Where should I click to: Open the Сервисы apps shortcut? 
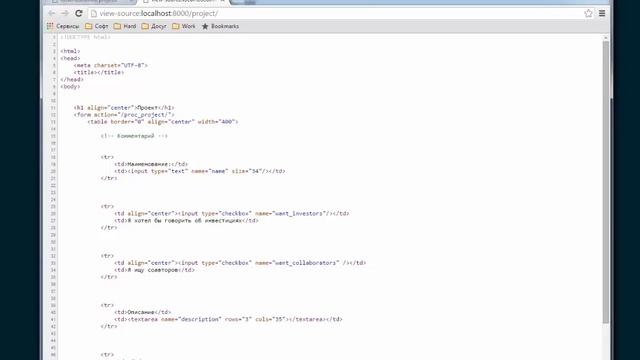click(x=63, y=26)
